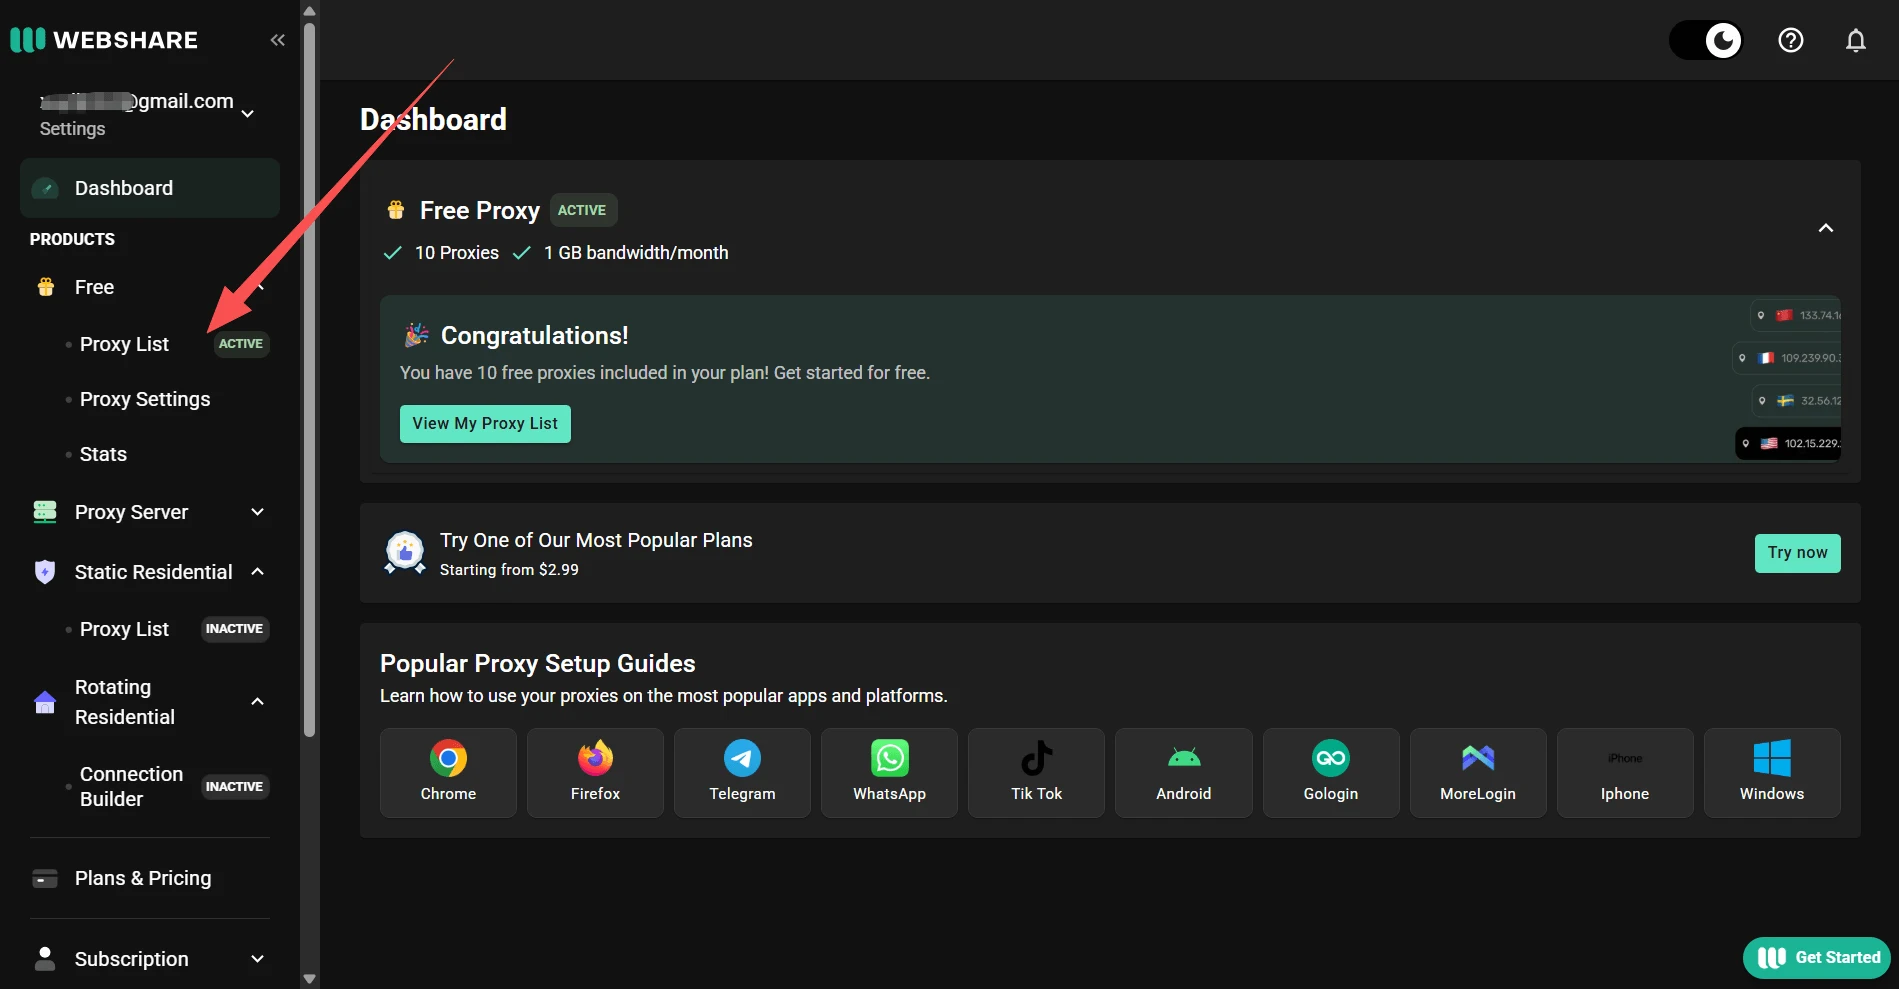Viewport: 1899px width, 989px height.
Task: Toggle dark mode switch in top bar
Action: click(x=1706, y=40)
